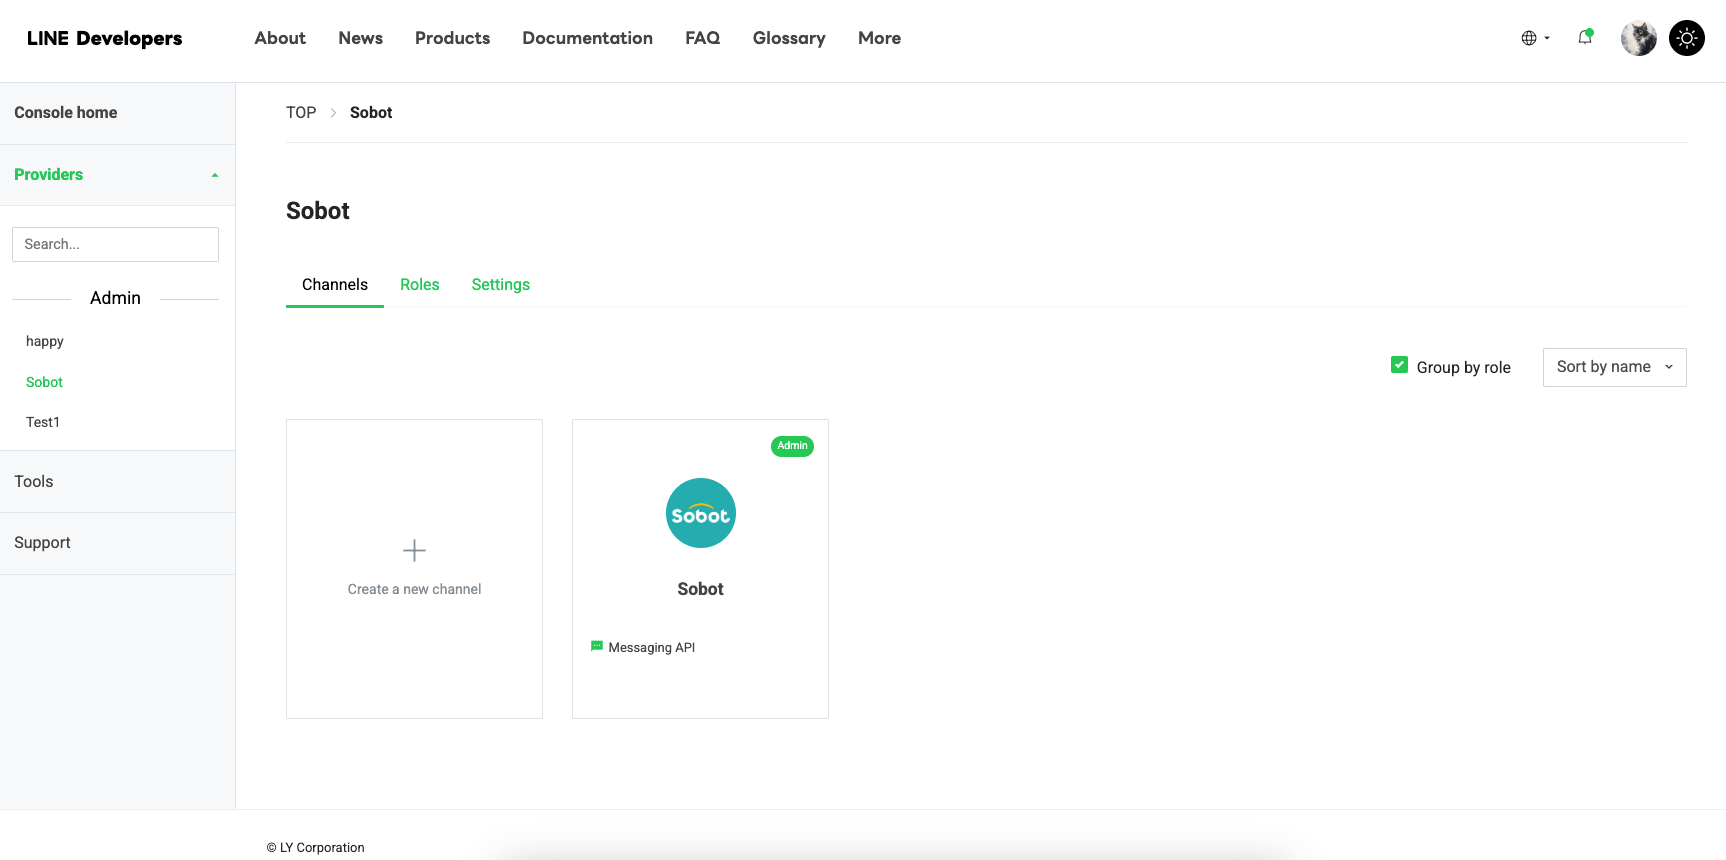Open the More menu
1726x860 pixels.
click(879, 38)
